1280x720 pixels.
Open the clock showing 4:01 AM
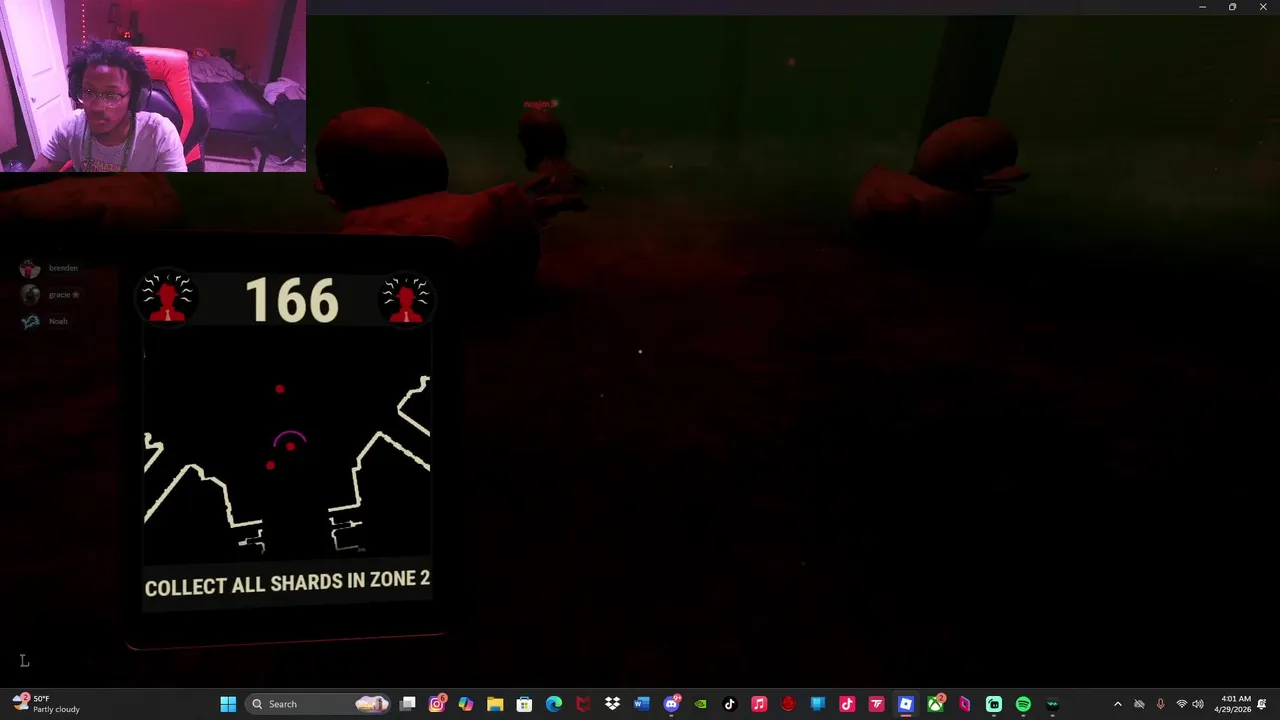point(1233,704)
